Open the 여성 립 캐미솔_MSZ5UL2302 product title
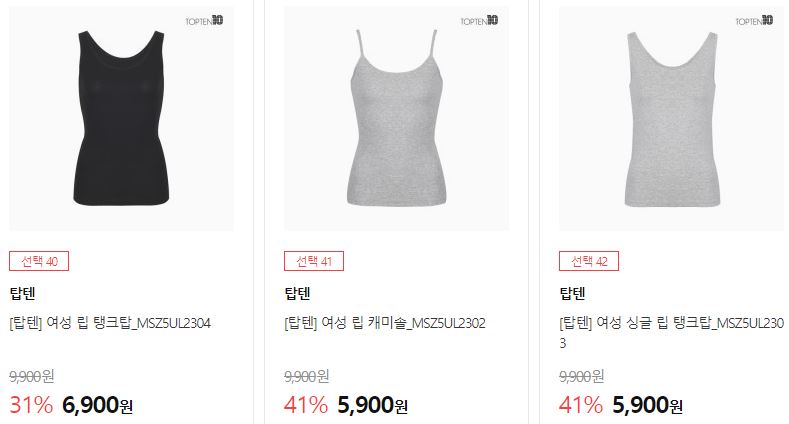Screen dimensions: 789x424 (x=385, y=323)
